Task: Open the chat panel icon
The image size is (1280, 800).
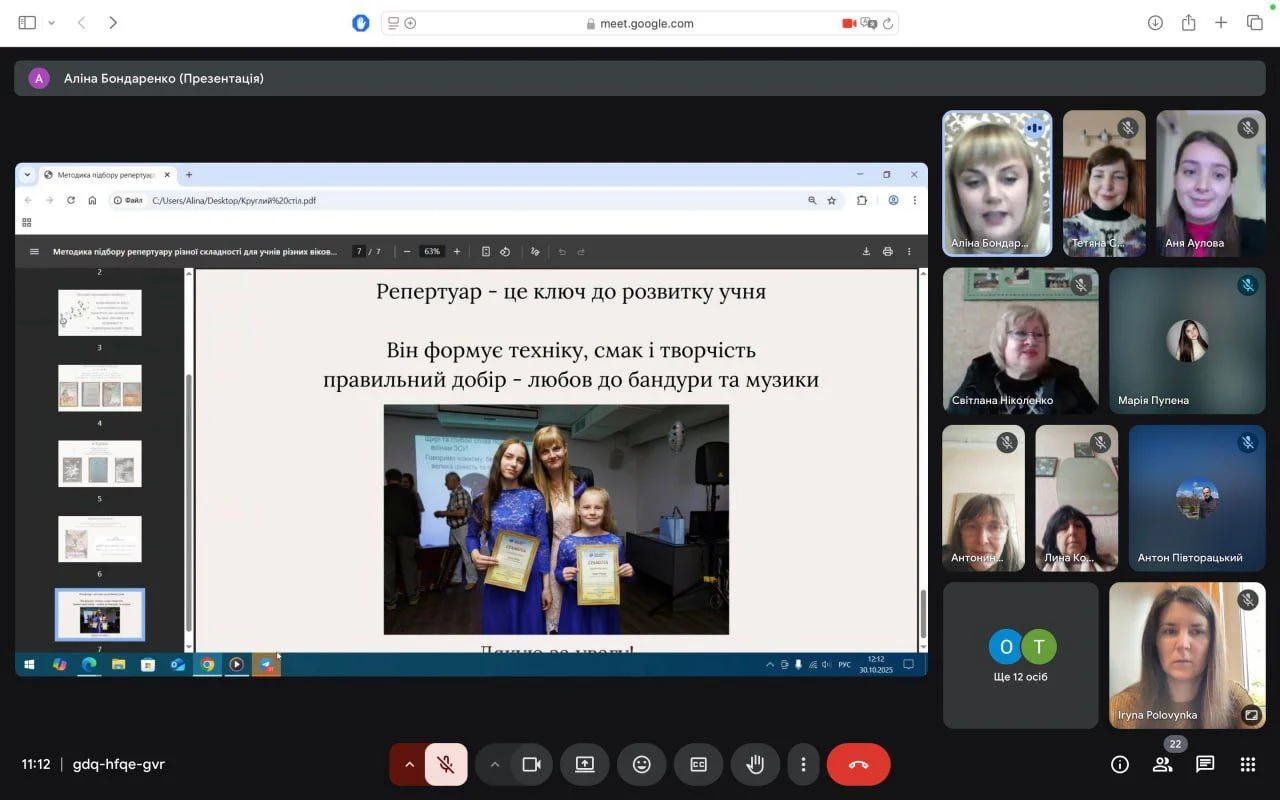Action: tap(1205, 765)
